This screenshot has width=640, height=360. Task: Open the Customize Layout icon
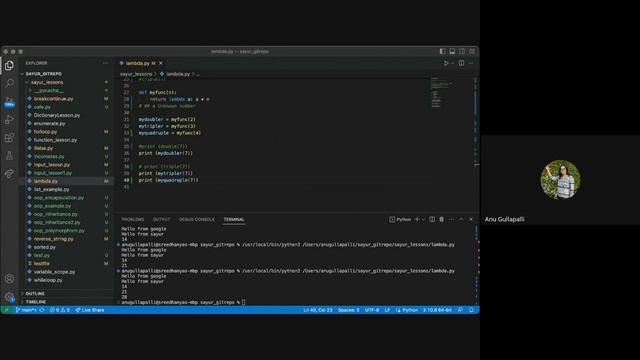(472, 51)
